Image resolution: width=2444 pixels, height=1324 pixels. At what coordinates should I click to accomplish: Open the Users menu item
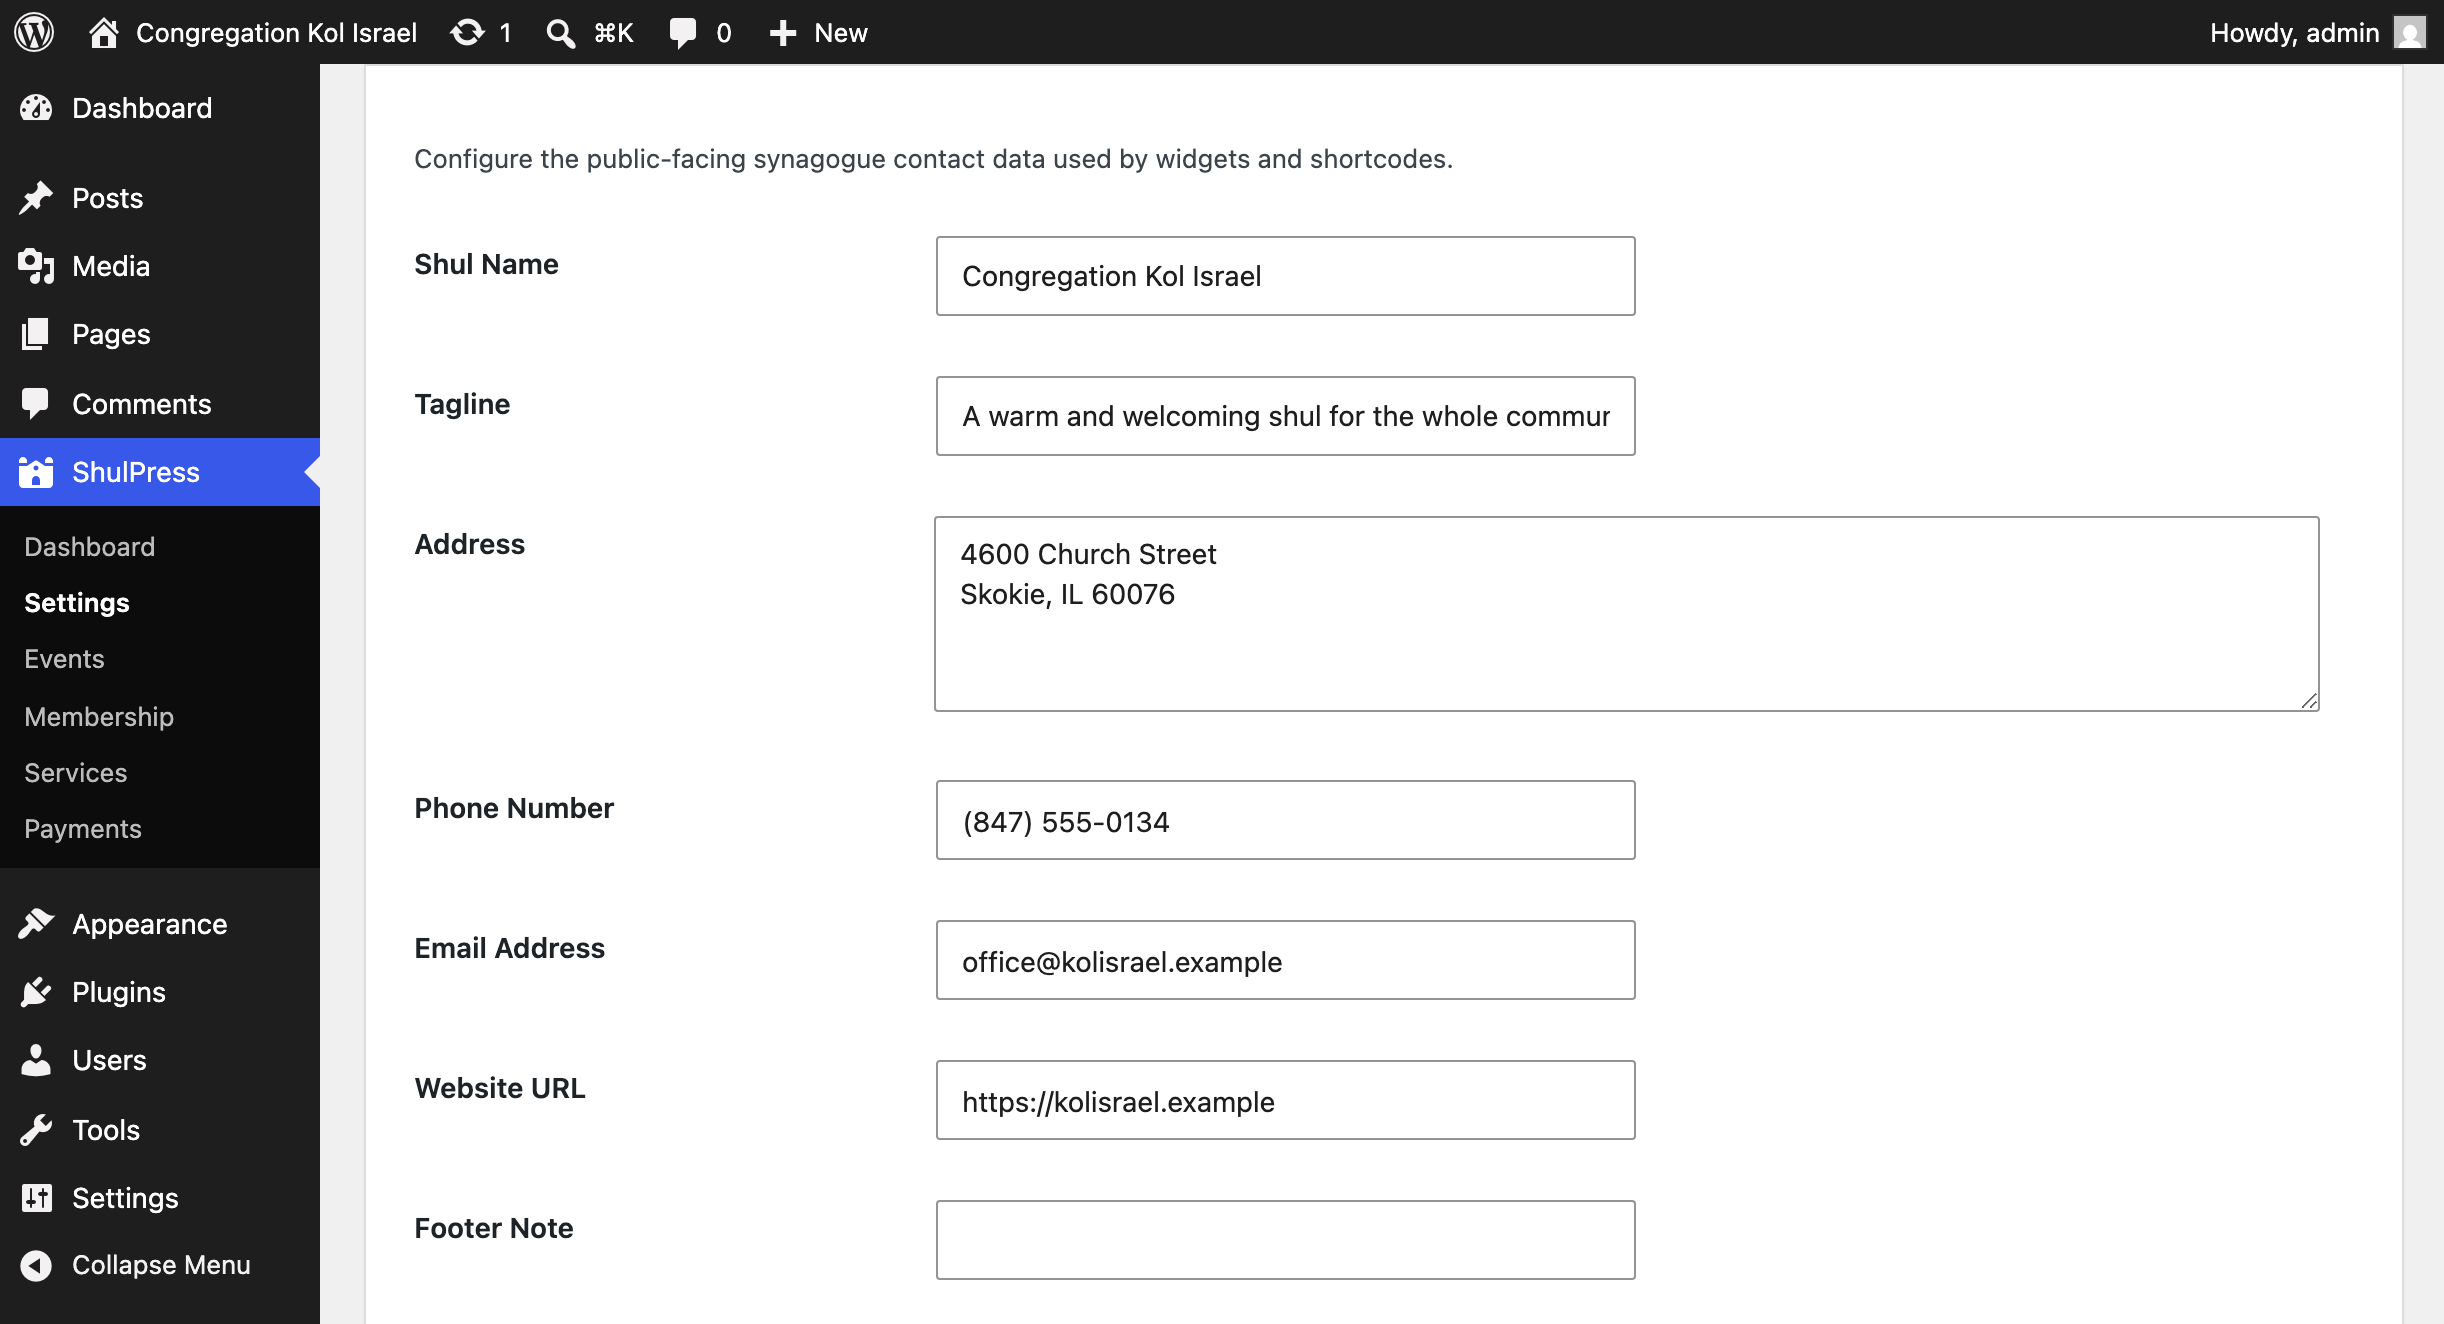pyautogui.click(x=160, y=1060)
